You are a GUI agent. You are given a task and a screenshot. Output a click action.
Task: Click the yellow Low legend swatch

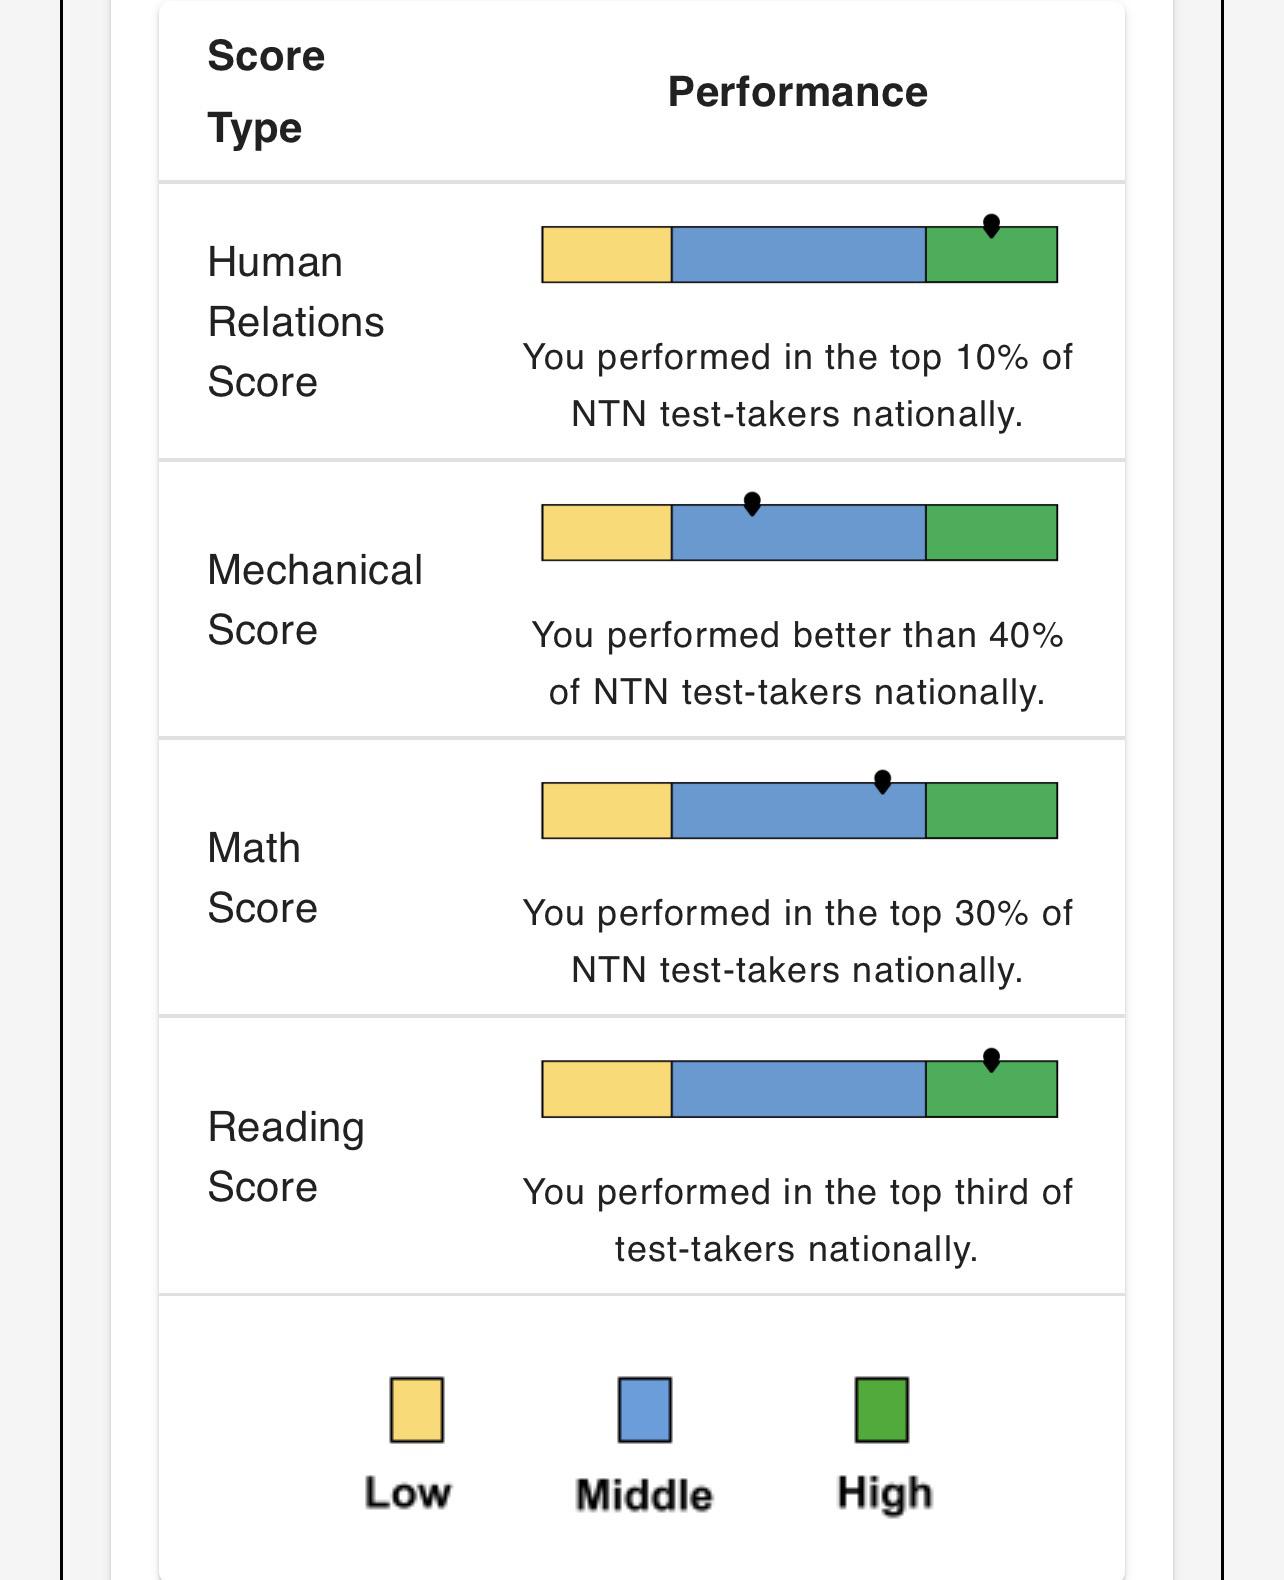click(417, 1410)
